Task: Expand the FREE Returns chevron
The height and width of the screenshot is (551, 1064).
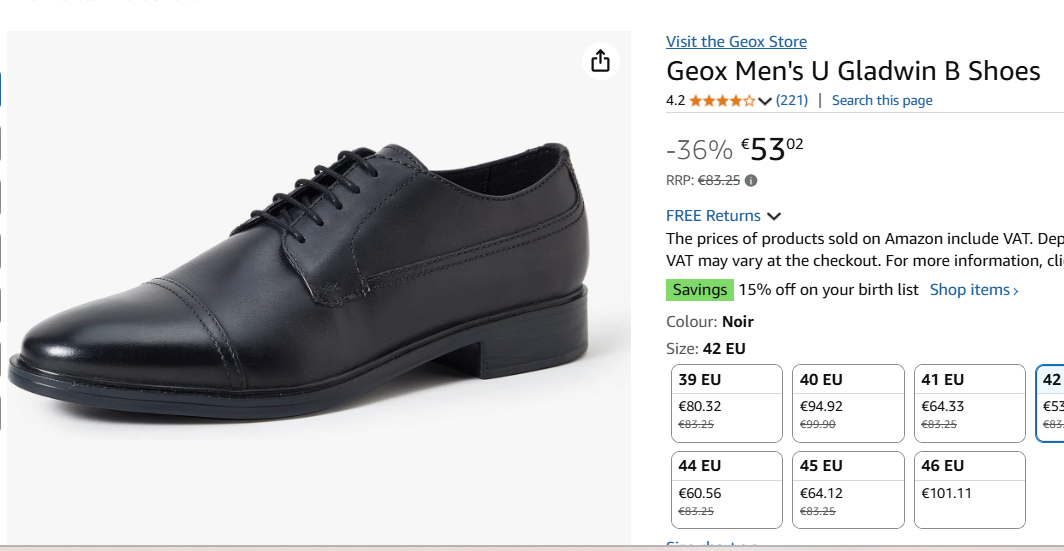Action: pyautogui.click(x=774, y=216)
